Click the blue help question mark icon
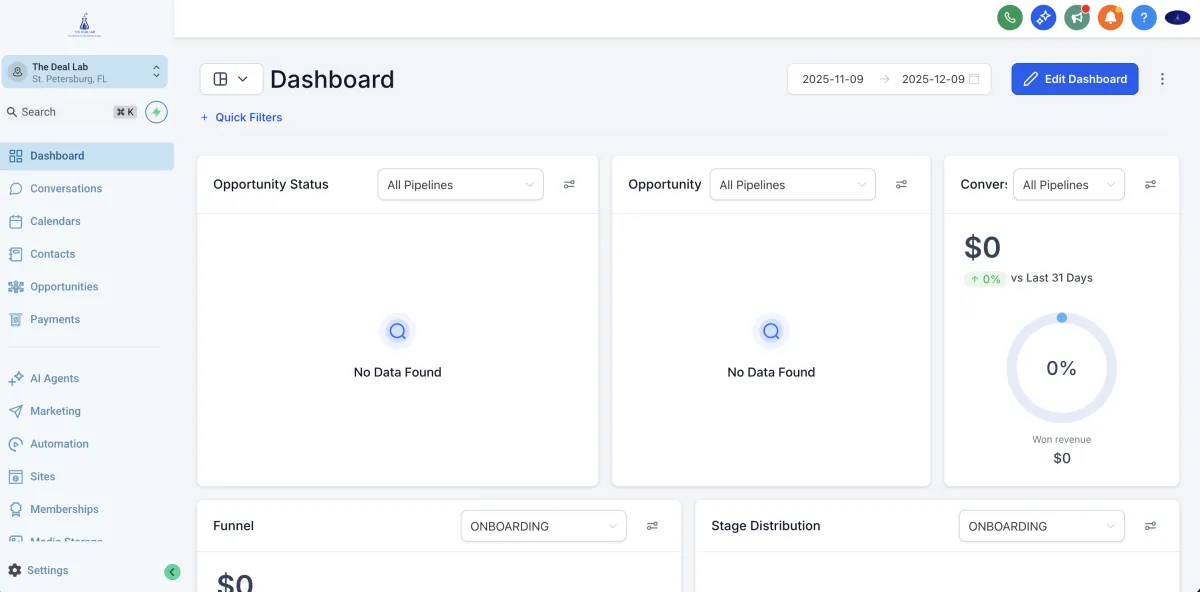 point(1144,17)
